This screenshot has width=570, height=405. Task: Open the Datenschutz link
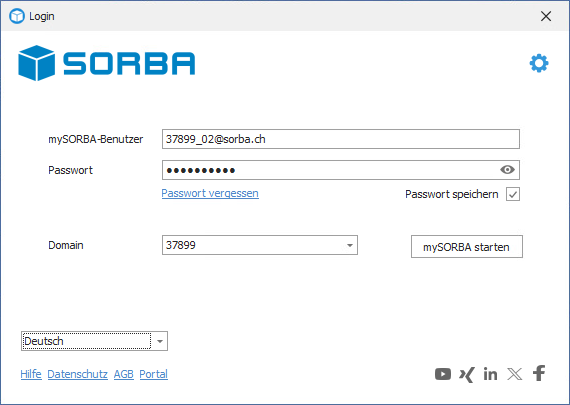pos(77,374)
